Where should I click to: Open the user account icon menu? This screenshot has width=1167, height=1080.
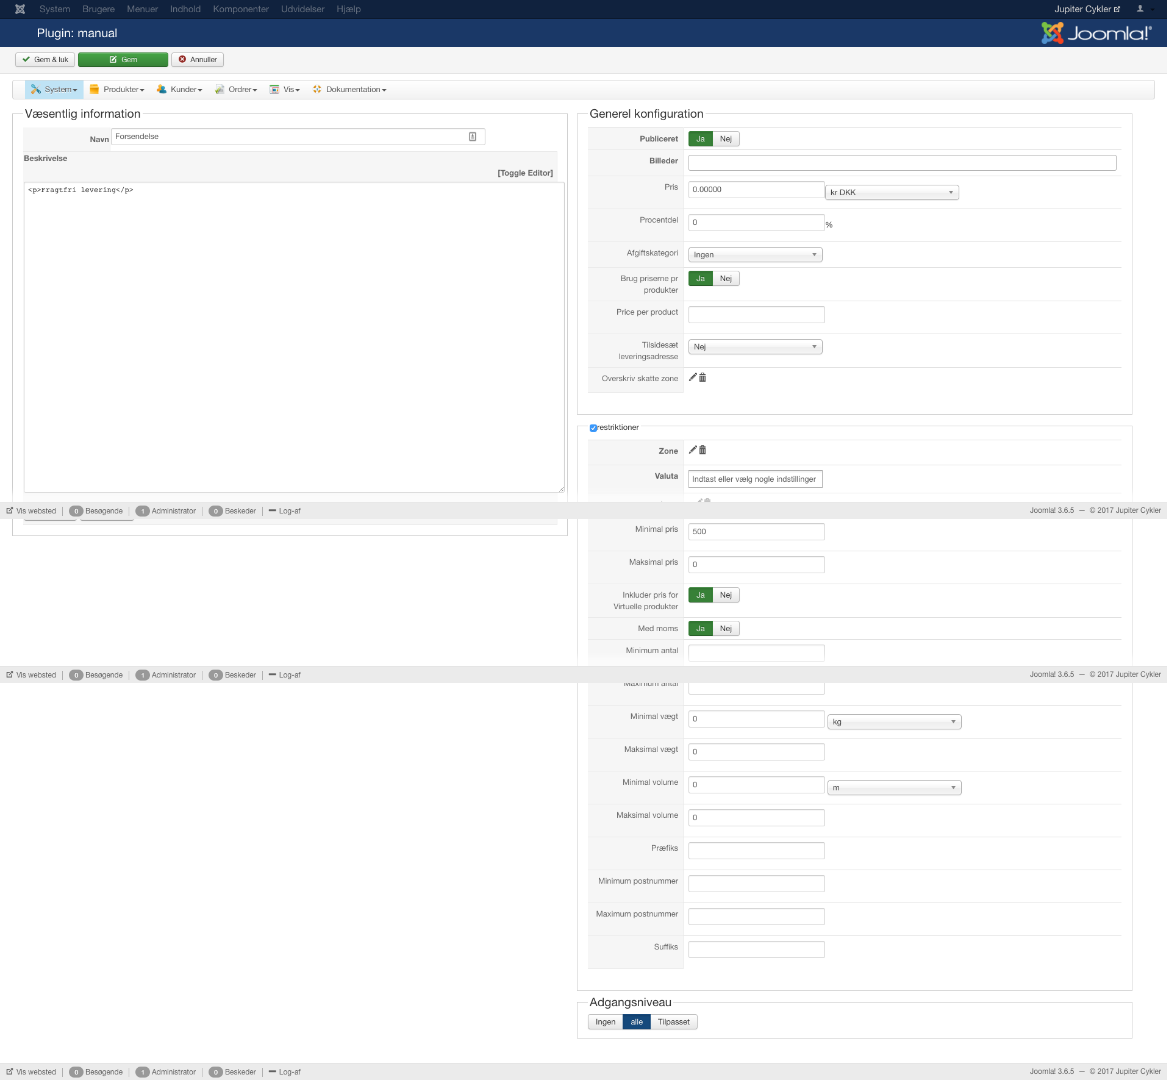coord(1139,9)
